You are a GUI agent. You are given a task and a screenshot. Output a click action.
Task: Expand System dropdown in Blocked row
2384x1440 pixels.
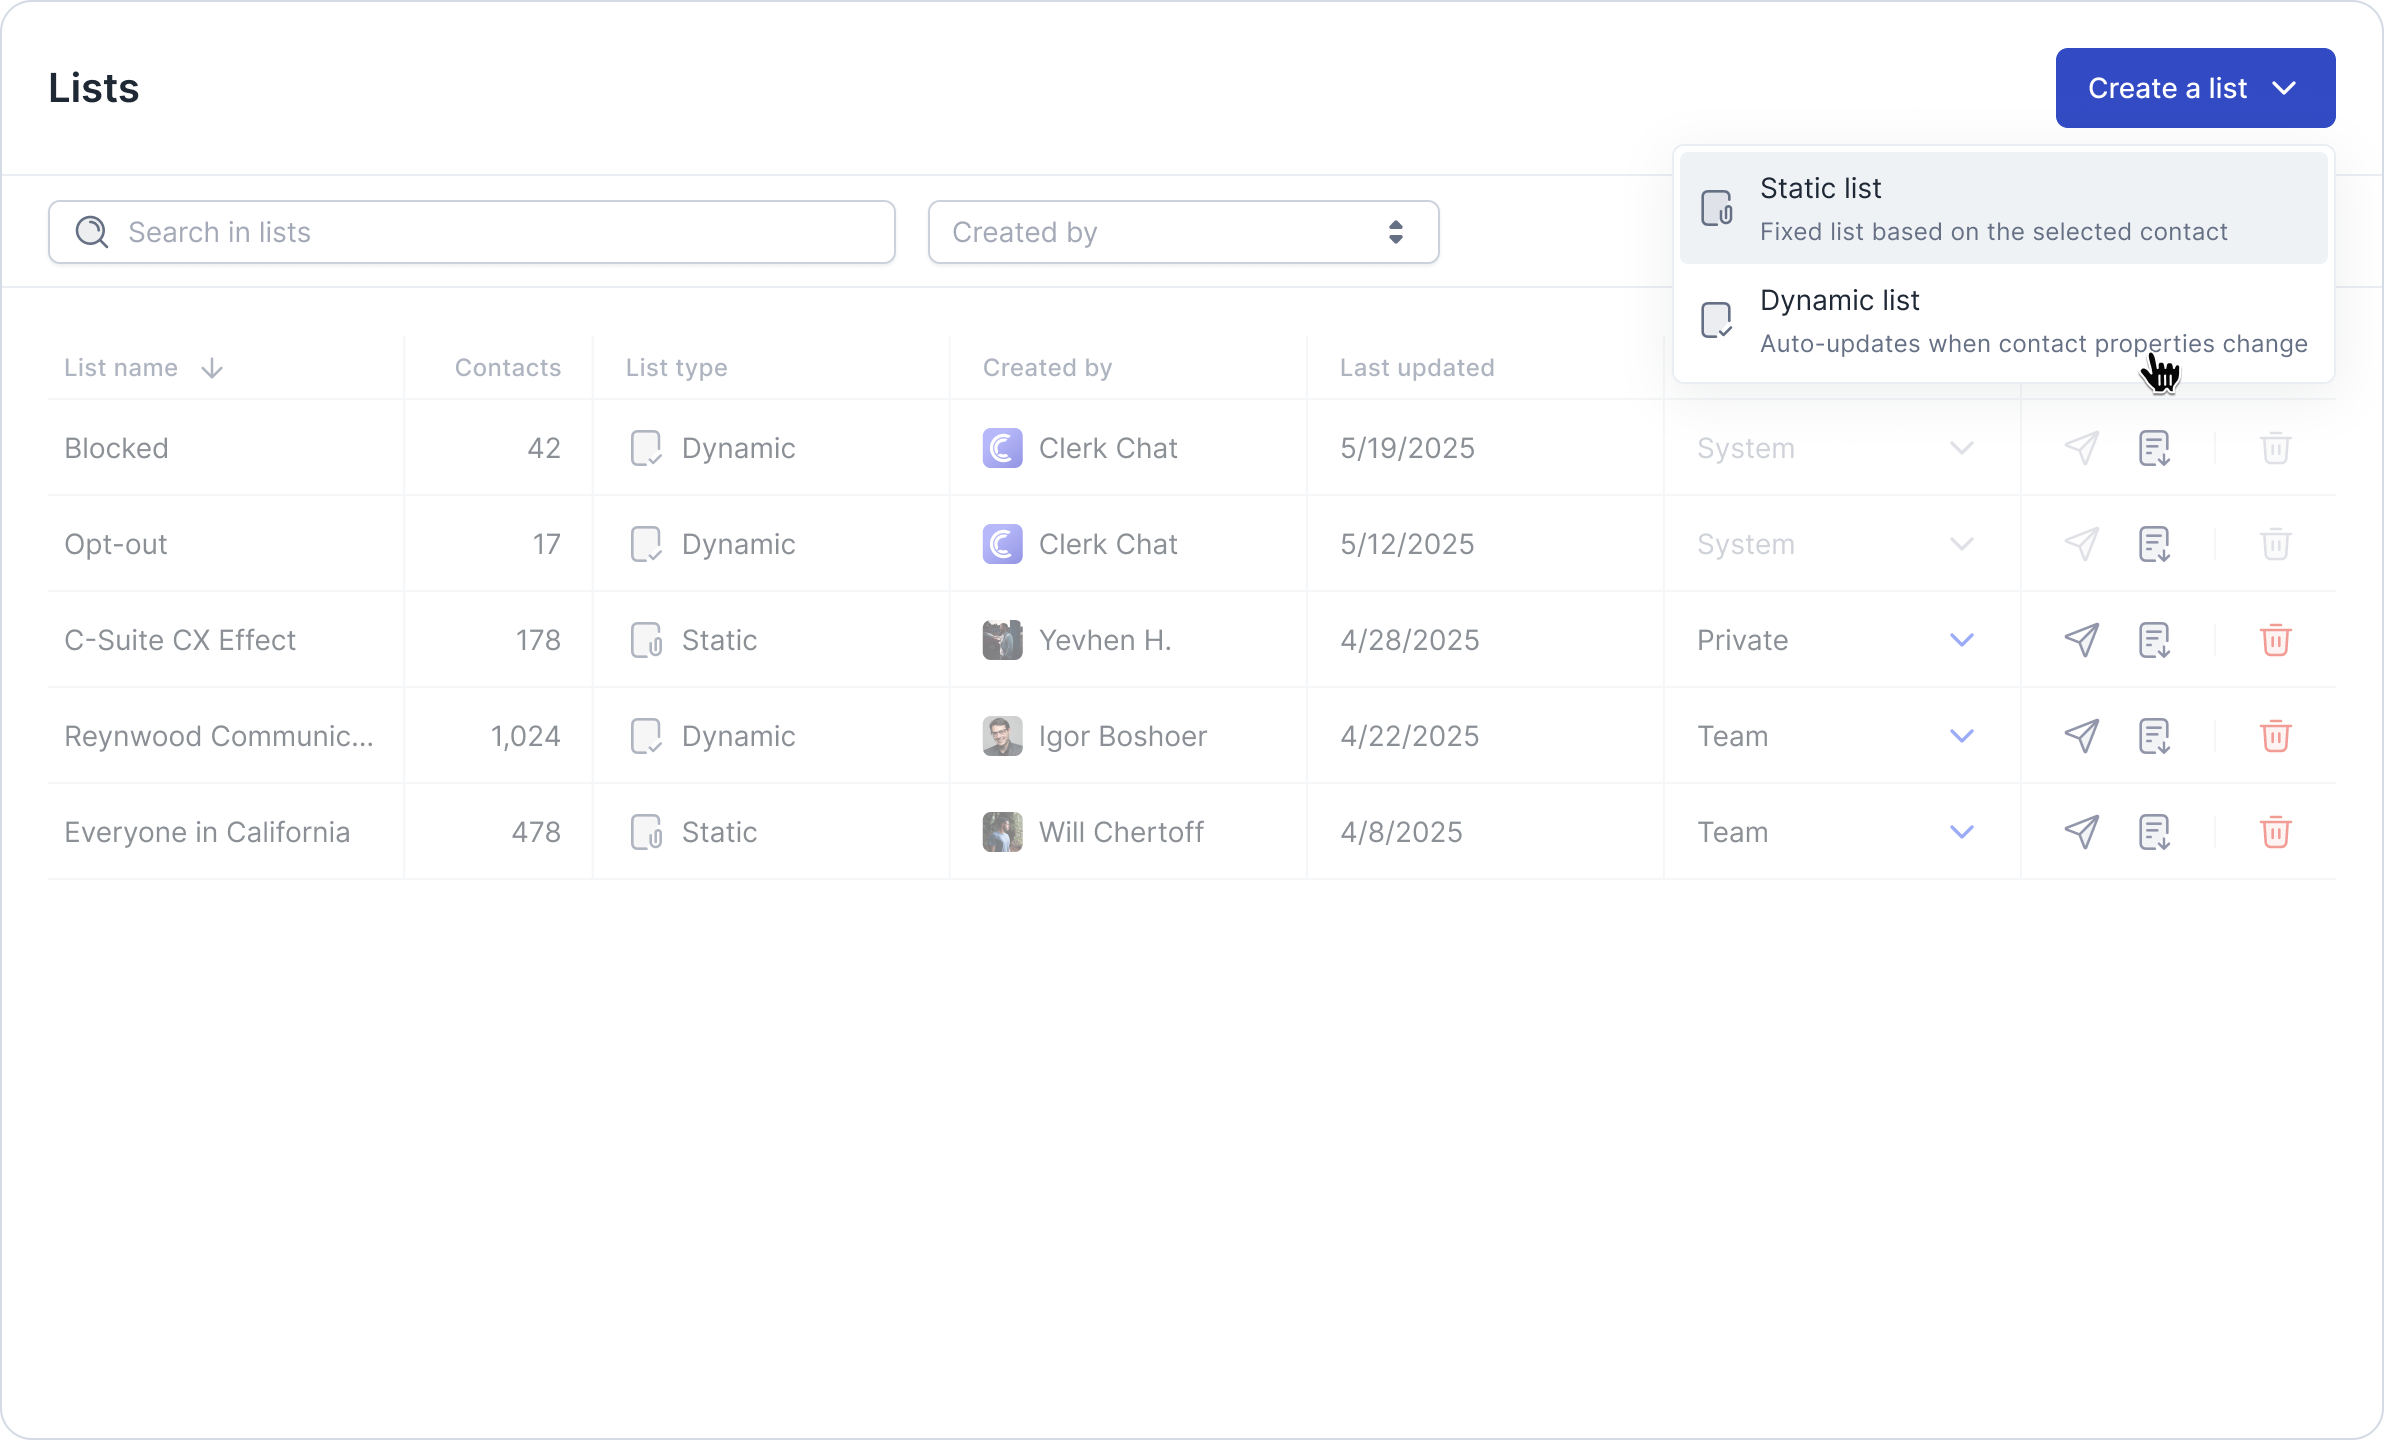coord(1962,448)
